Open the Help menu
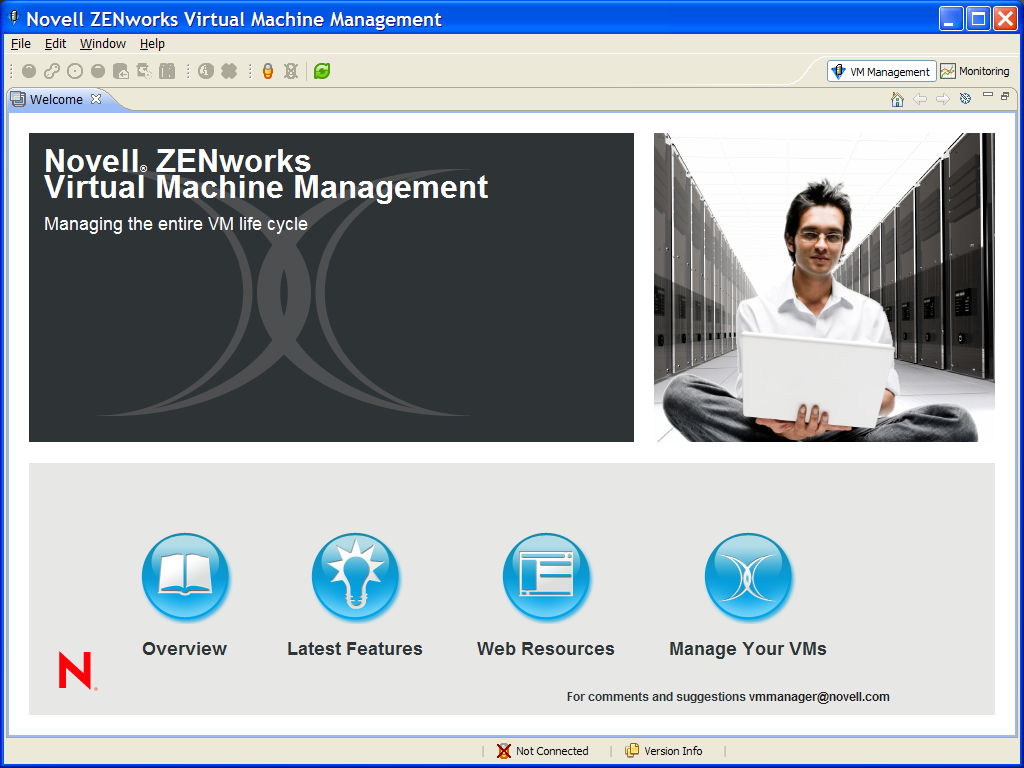This screenshot has height=768, width=1024. [x=152, y=43]
